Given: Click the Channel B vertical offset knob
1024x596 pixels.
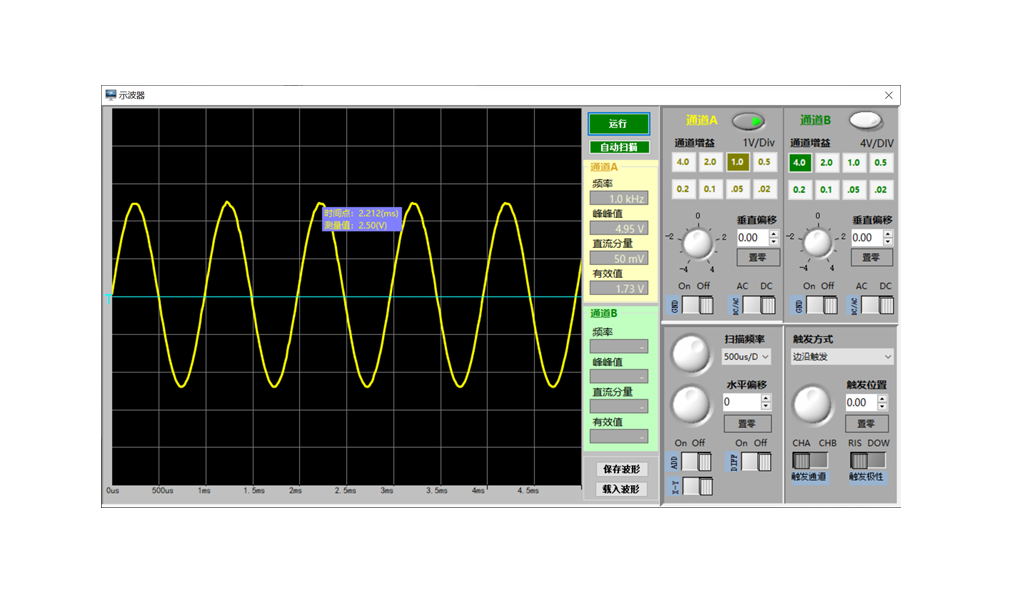Looking at the screenshot, I should pyautogui.click(x=817, y=241).
